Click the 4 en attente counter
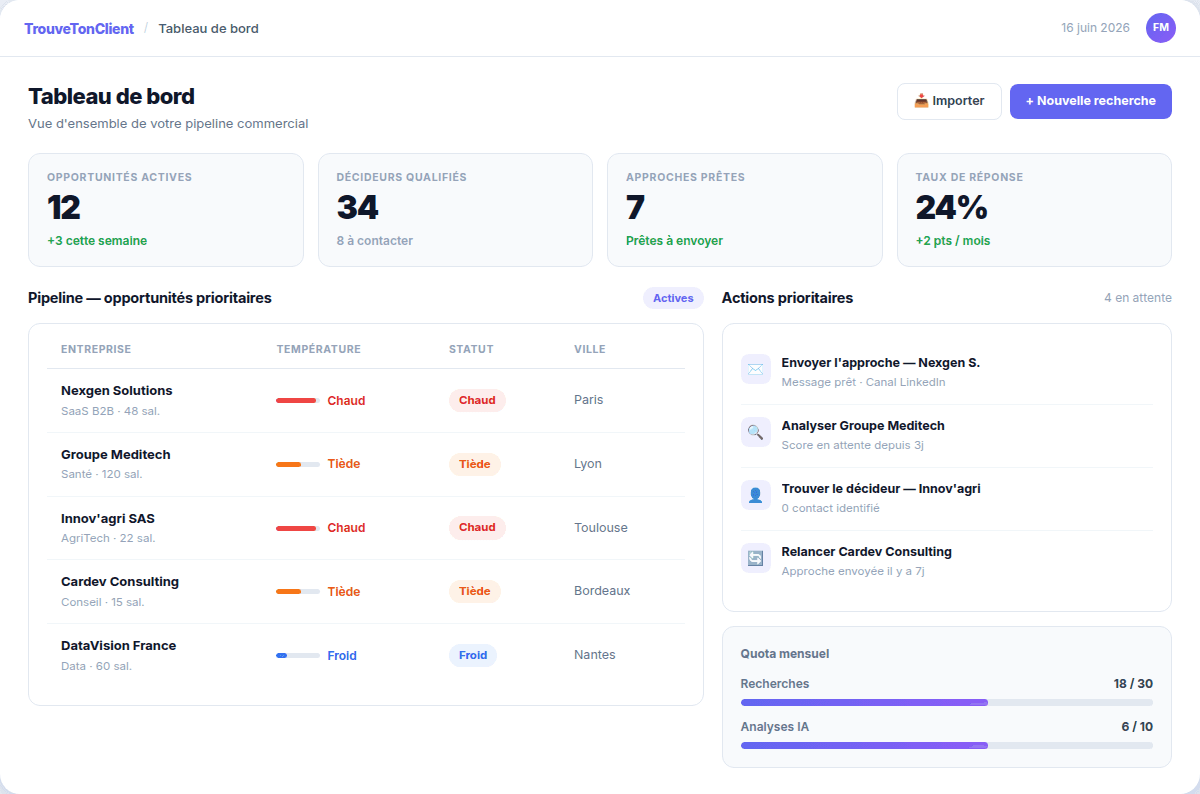The width and height of the screenshot is (1200, 794). pos(1138,298)
